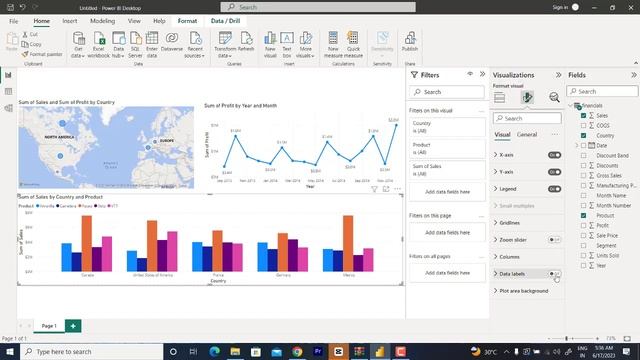Collapse the Fields pane
This screenshot has height=360, width=640.
pyautogui.click(x=633, y=75)
